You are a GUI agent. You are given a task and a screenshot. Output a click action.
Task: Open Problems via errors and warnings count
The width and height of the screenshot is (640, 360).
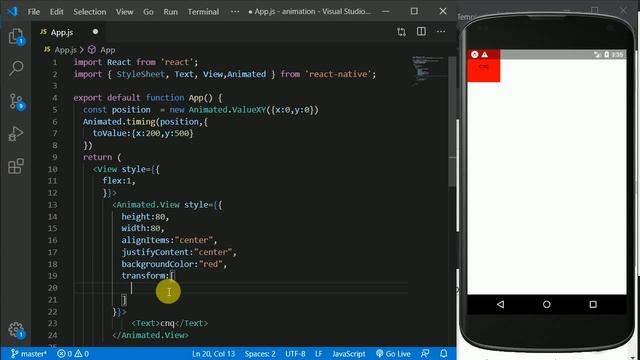click(73, 353)
